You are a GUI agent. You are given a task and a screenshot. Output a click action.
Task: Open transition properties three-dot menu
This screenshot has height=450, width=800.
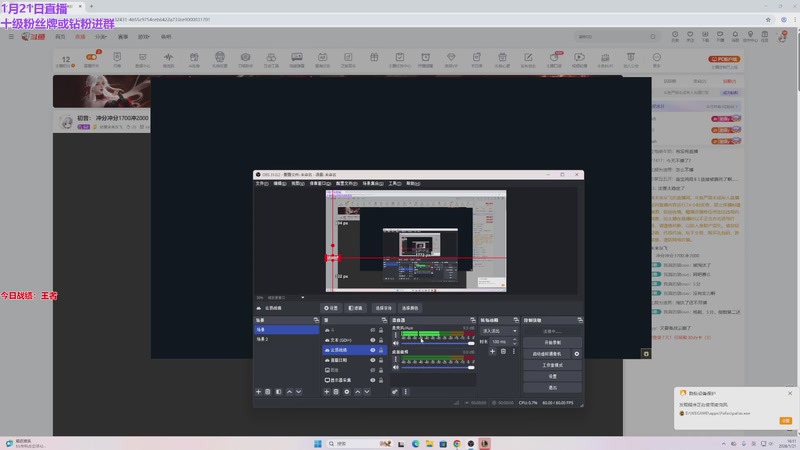tap(514, 352)
